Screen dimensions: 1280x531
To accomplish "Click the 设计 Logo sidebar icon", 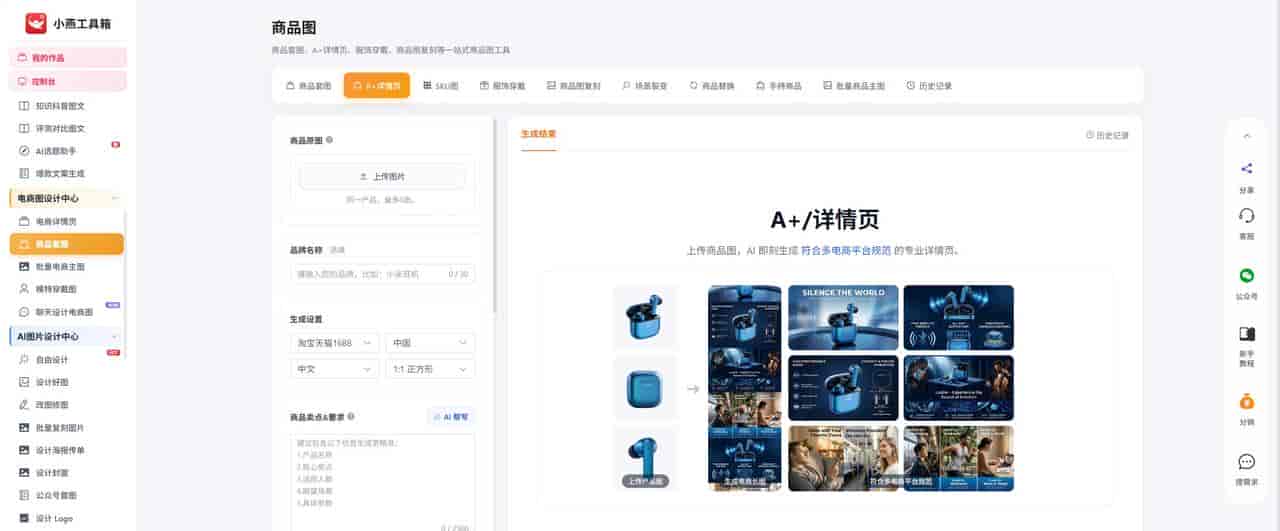I will tap(25, 518).
